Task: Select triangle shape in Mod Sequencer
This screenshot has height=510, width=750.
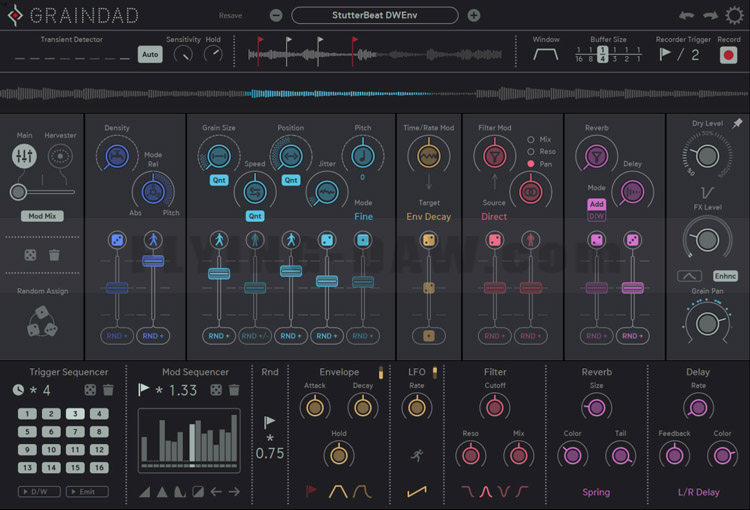Action: pyautogui.click(x=162, y=491)
